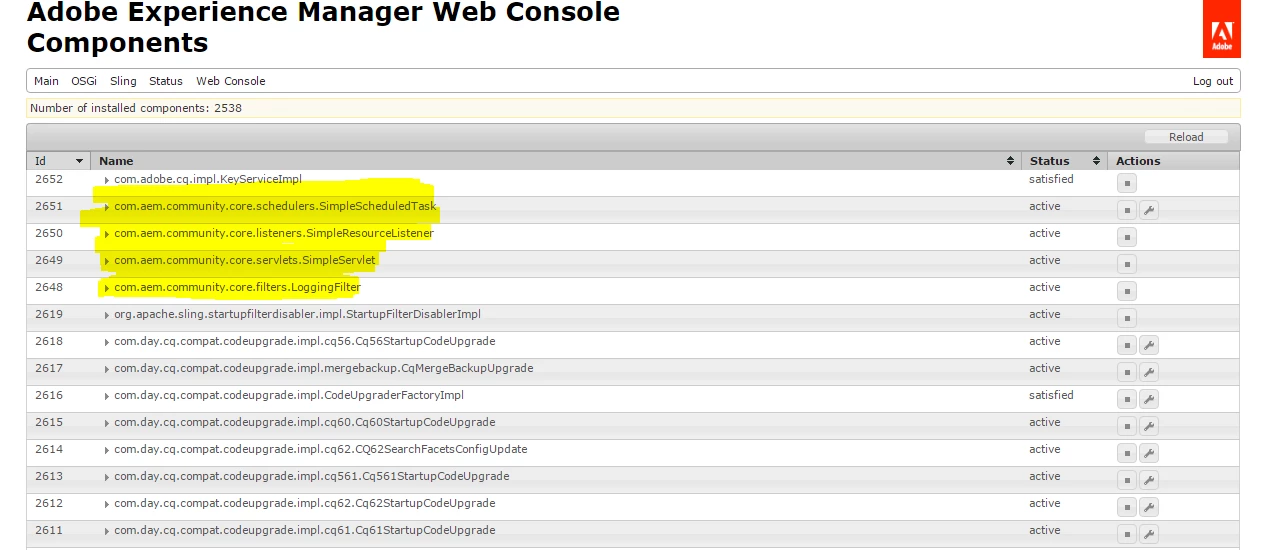Open the Status menu
Image resolution: width=1281 pixels, height=550 pixels.
click(166, 81)
